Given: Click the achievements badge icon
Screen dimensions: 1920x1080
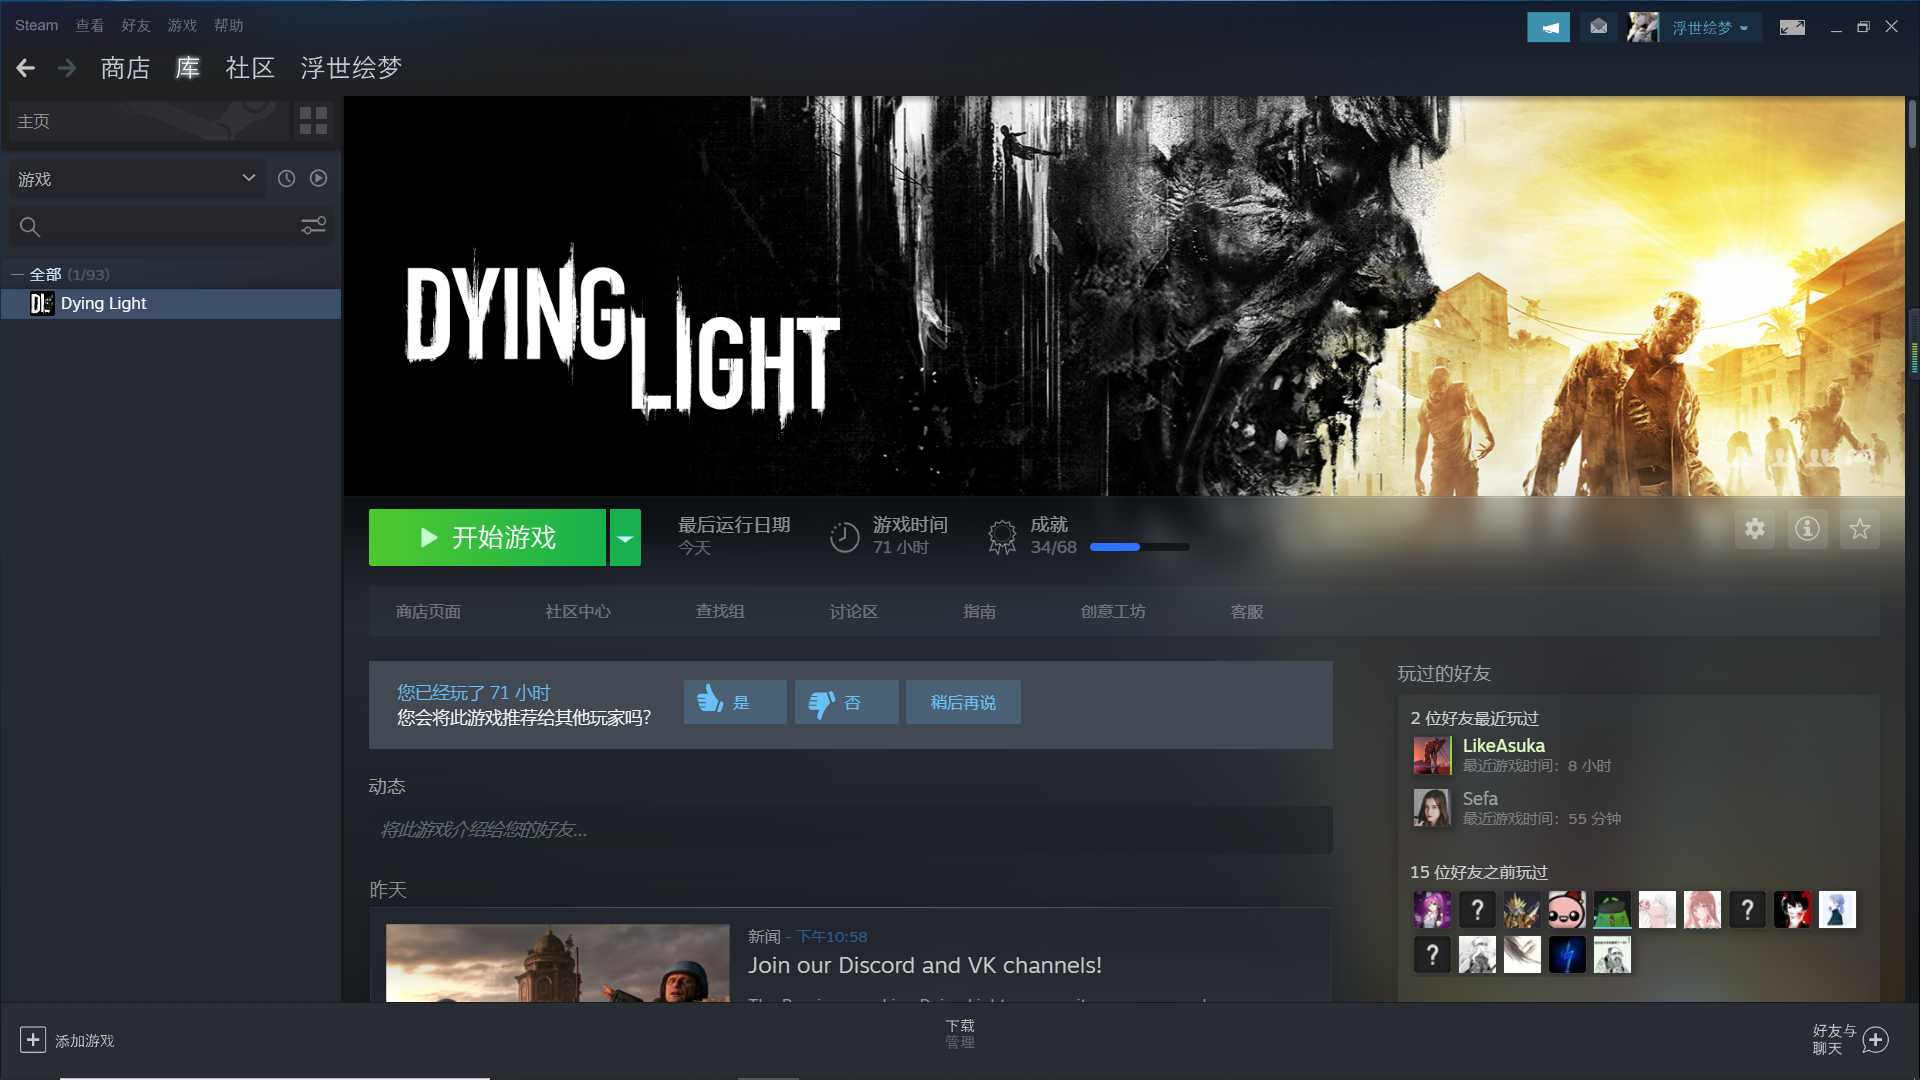Looking at the screenshot, I should pyautogui.click(x=1002, y=537).
